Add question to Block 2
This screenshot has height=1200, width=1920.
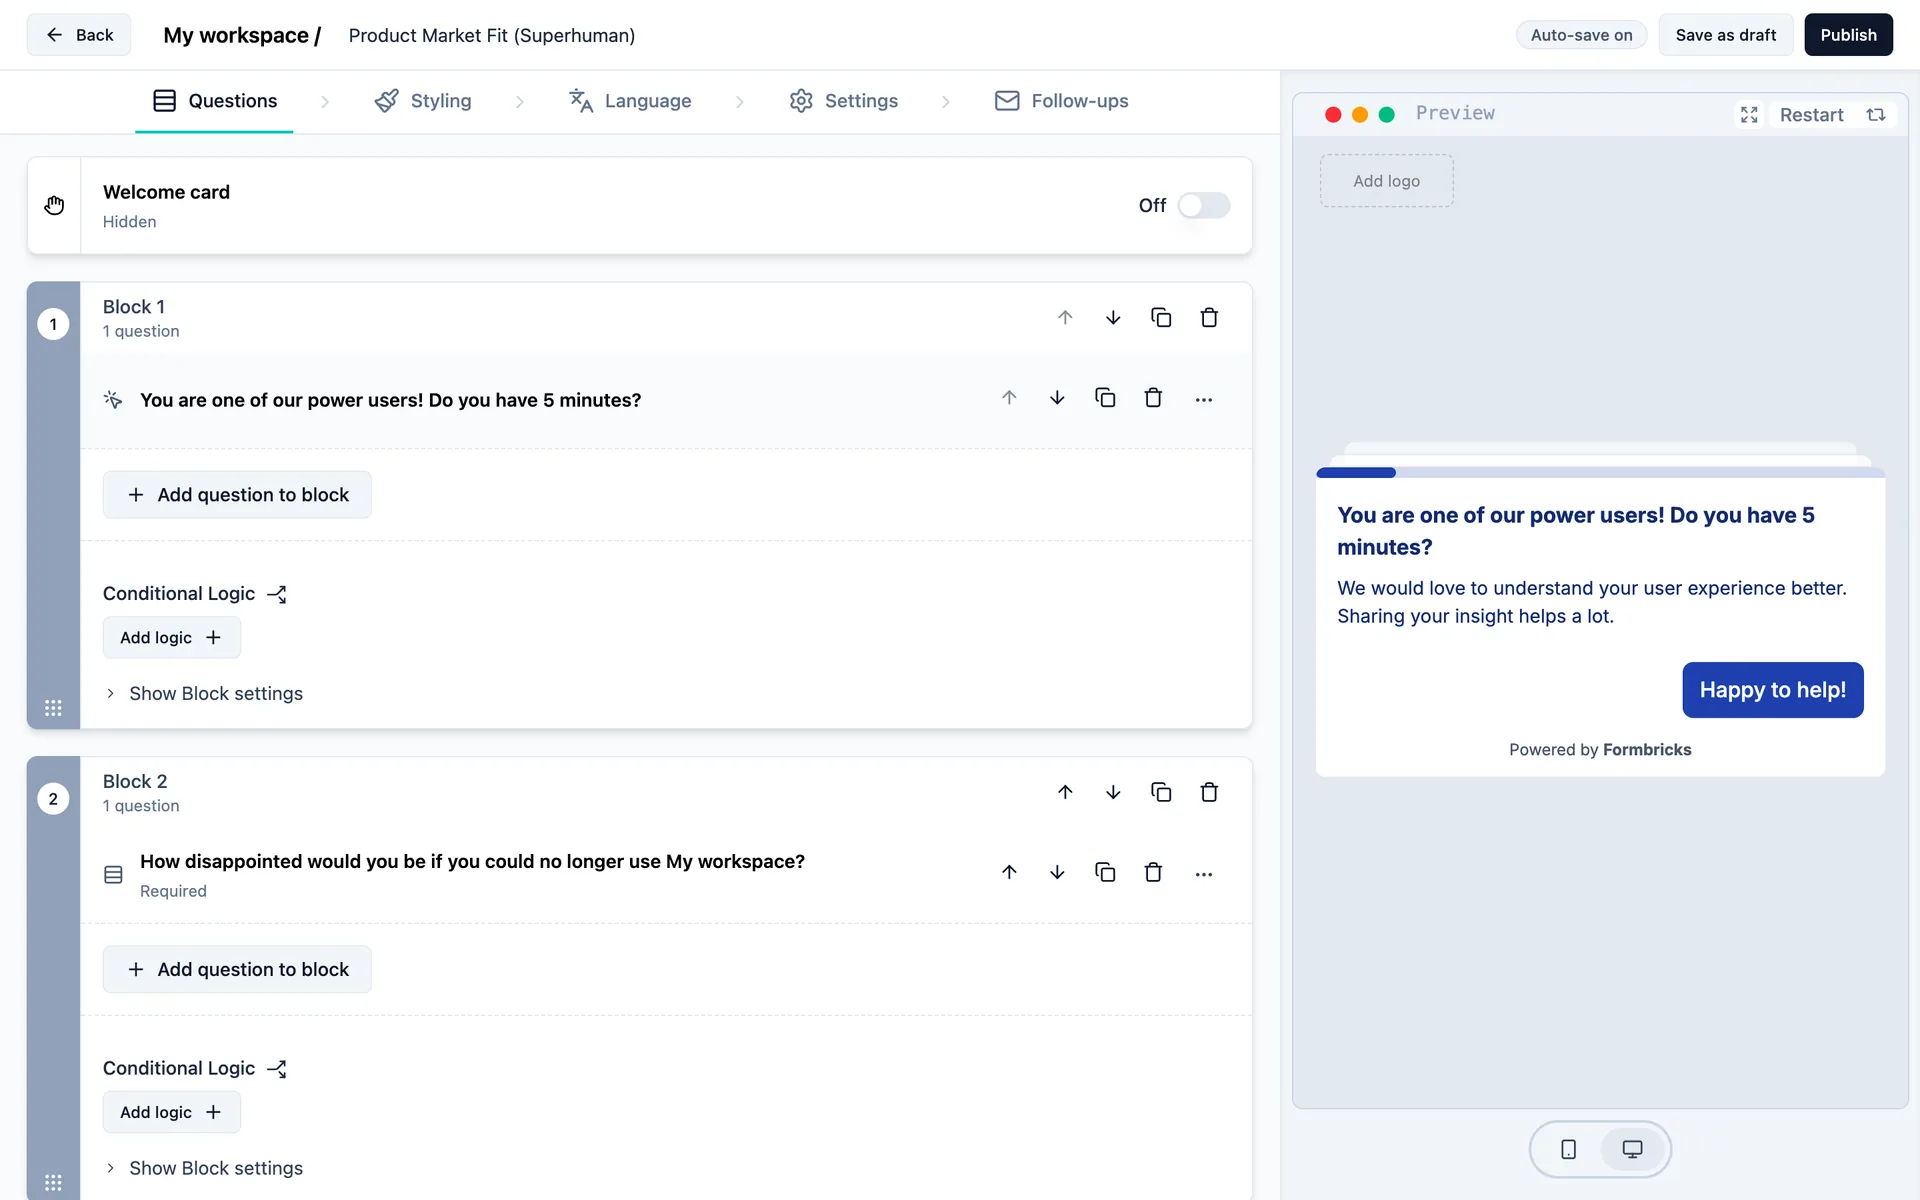(x=237, y=969)
